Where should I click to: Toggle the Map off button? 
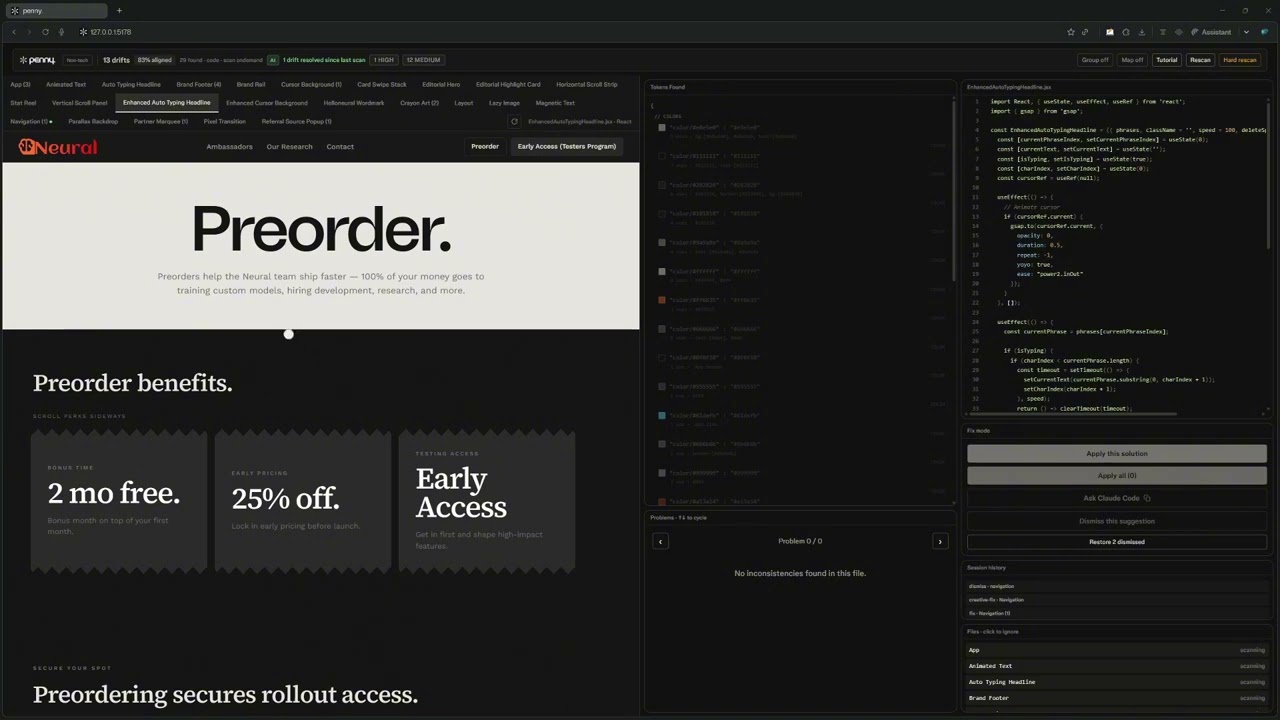tap(1132, 60)
